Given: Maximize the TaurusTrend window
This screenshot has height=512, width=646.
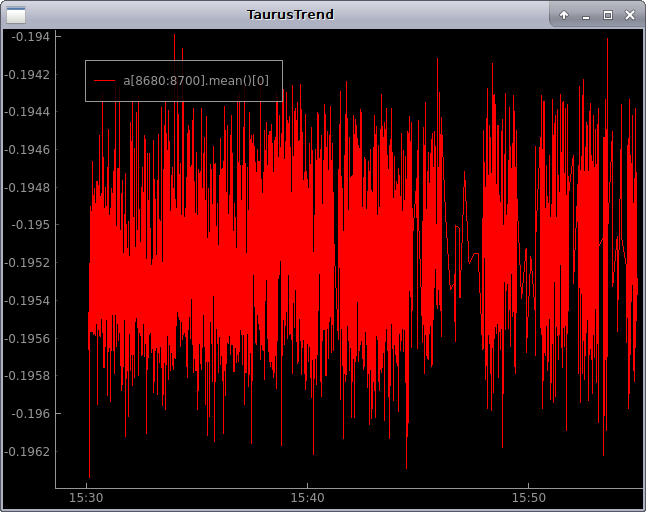Looking at the screenshot, I should point(607,15).
